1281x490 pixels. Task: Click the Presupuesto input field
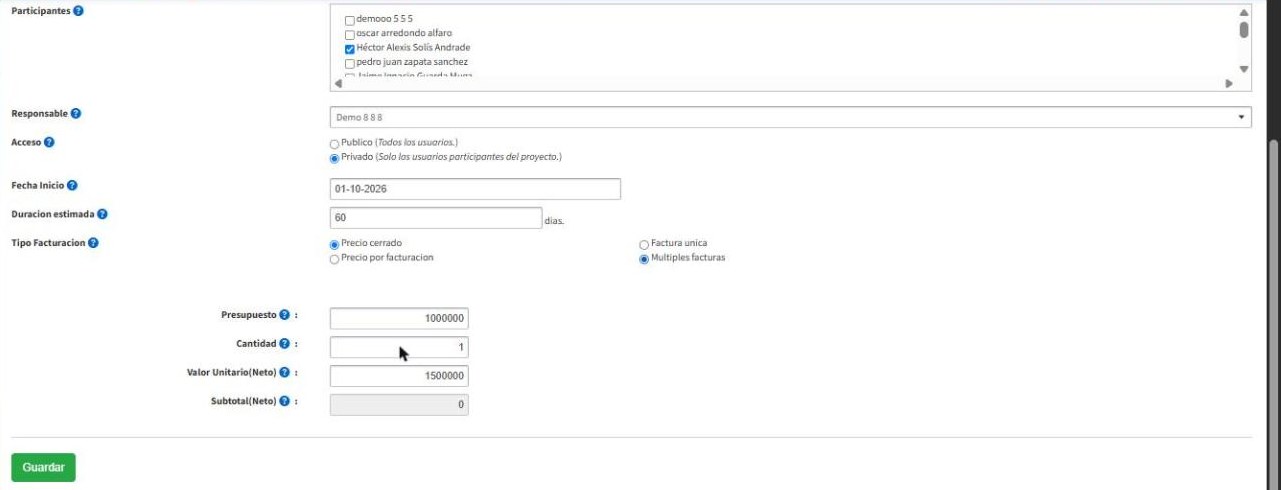click(x=399, y=318)
